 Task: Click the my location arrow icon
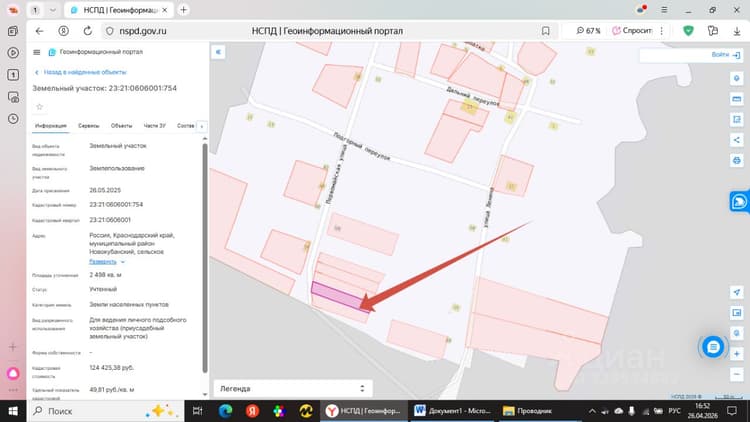click(737, 292)
